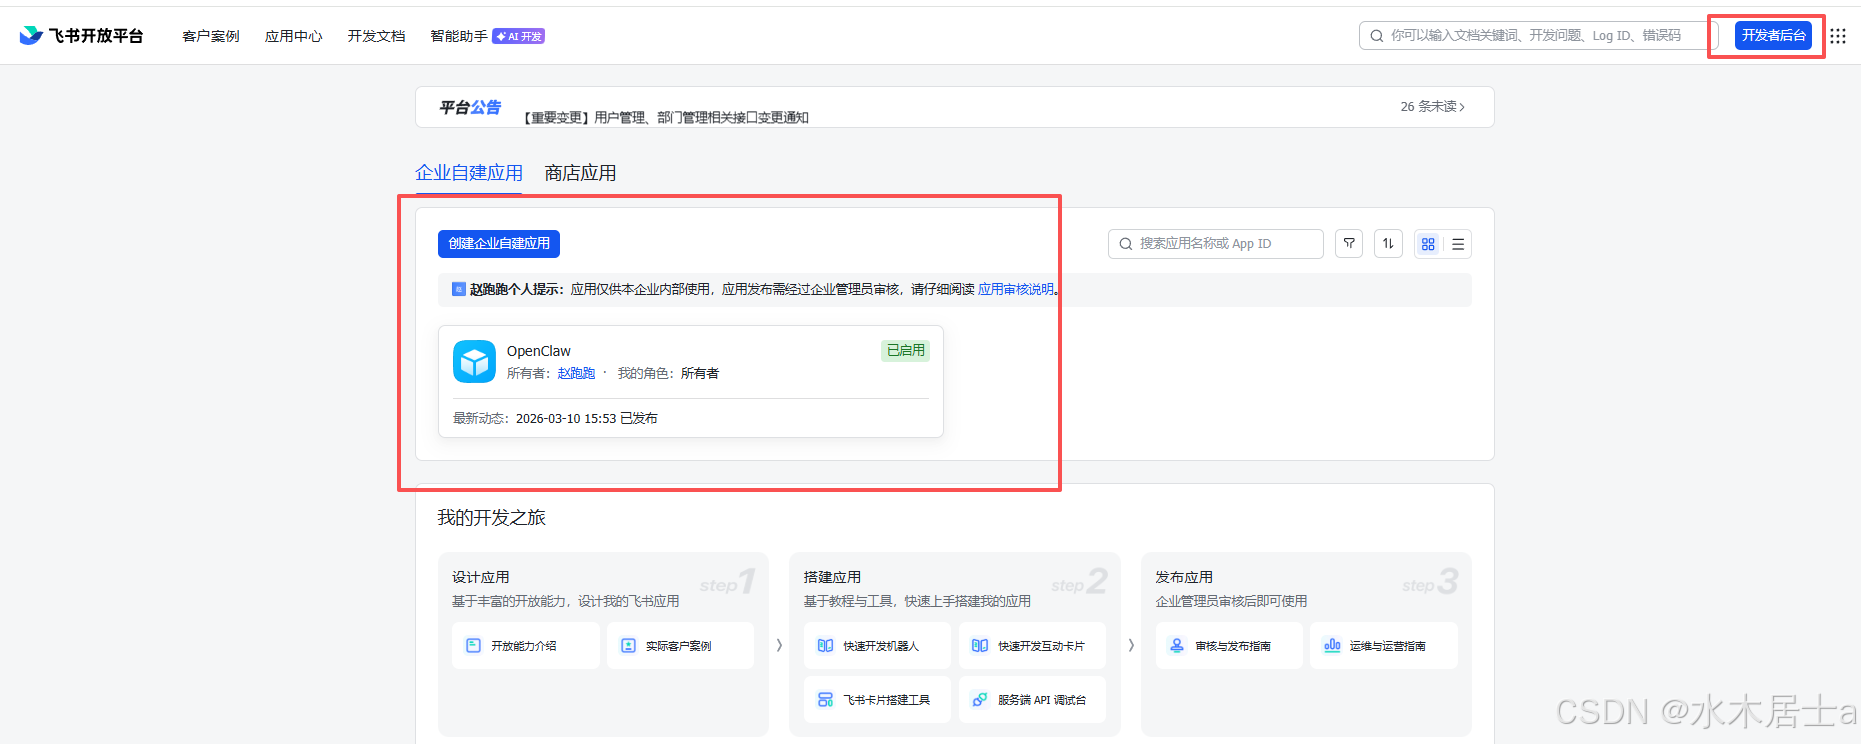Click the 搜索应用名称或 App ID field
Screen dimensions: 1861x744
click(1216, 244)
